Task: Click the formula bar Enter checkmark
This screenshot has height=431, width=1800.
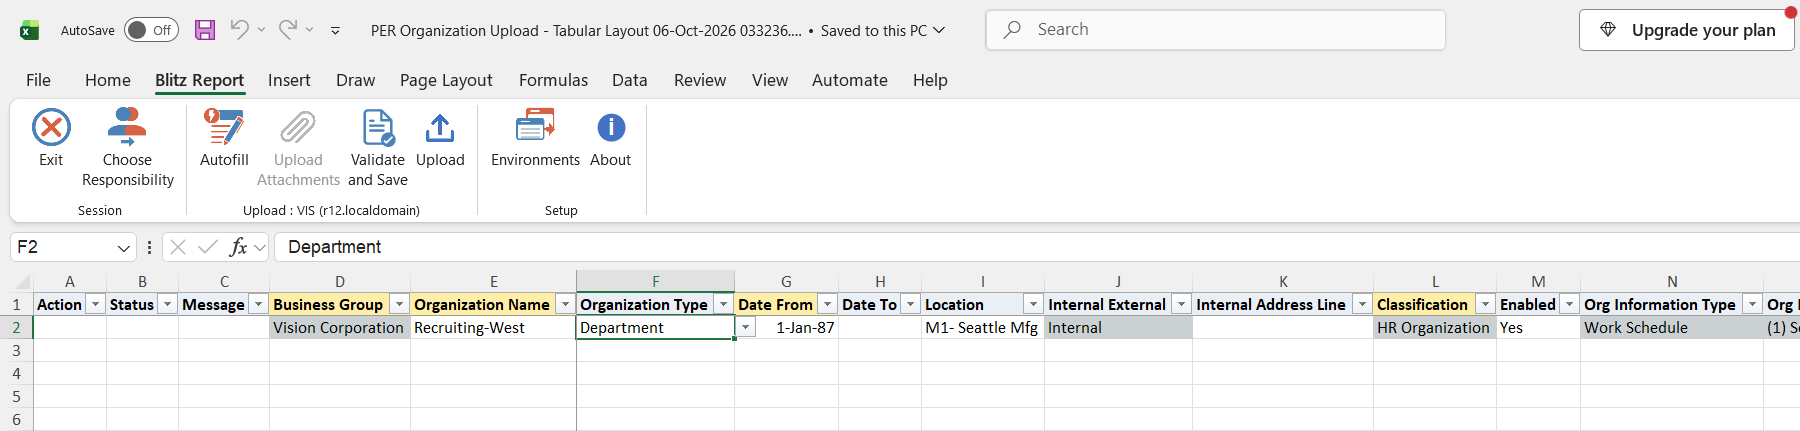Action: [x=208, y=247]
